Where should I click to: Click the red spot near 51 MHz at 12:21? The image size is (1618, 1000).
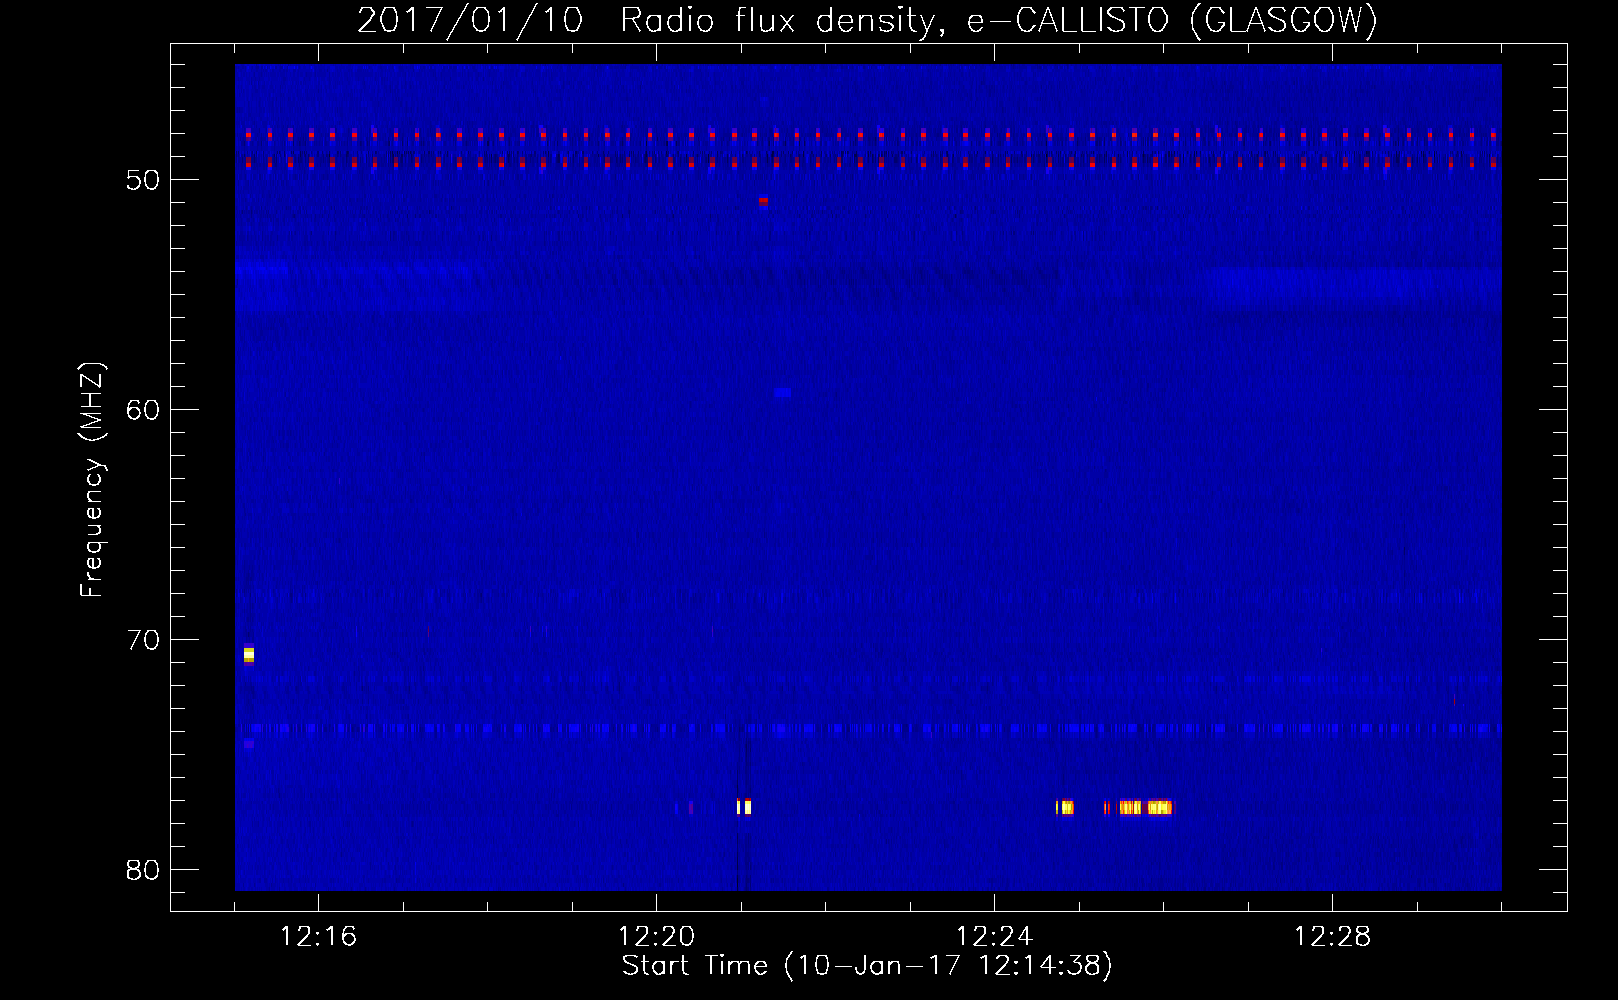[x=763, y=201]
